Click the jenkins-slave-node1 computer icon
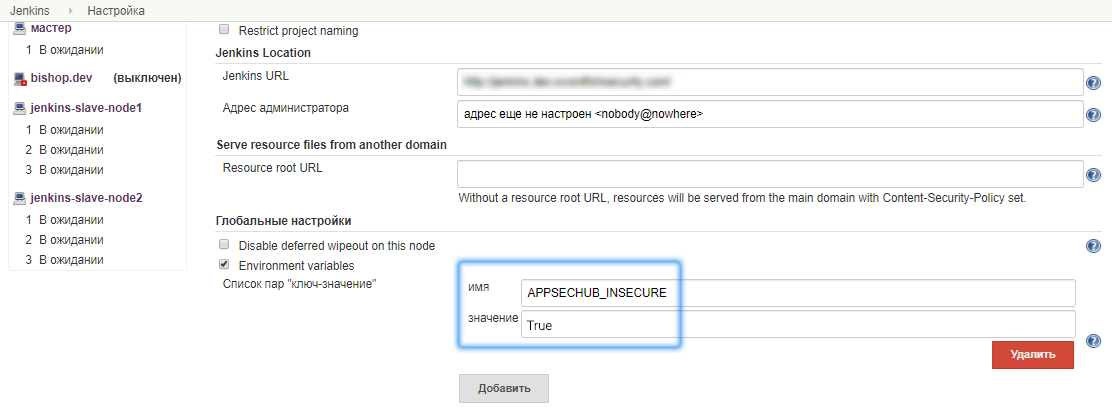1112x411 pixels. (20, 108)
